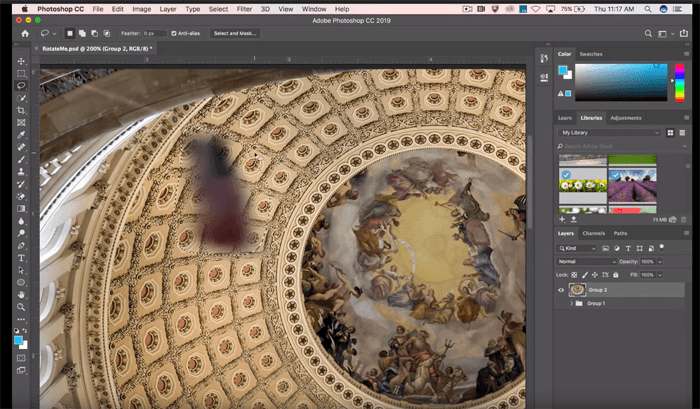Open the Normal blend mode dropdown
700x409 pixels.
pos(587,262)
